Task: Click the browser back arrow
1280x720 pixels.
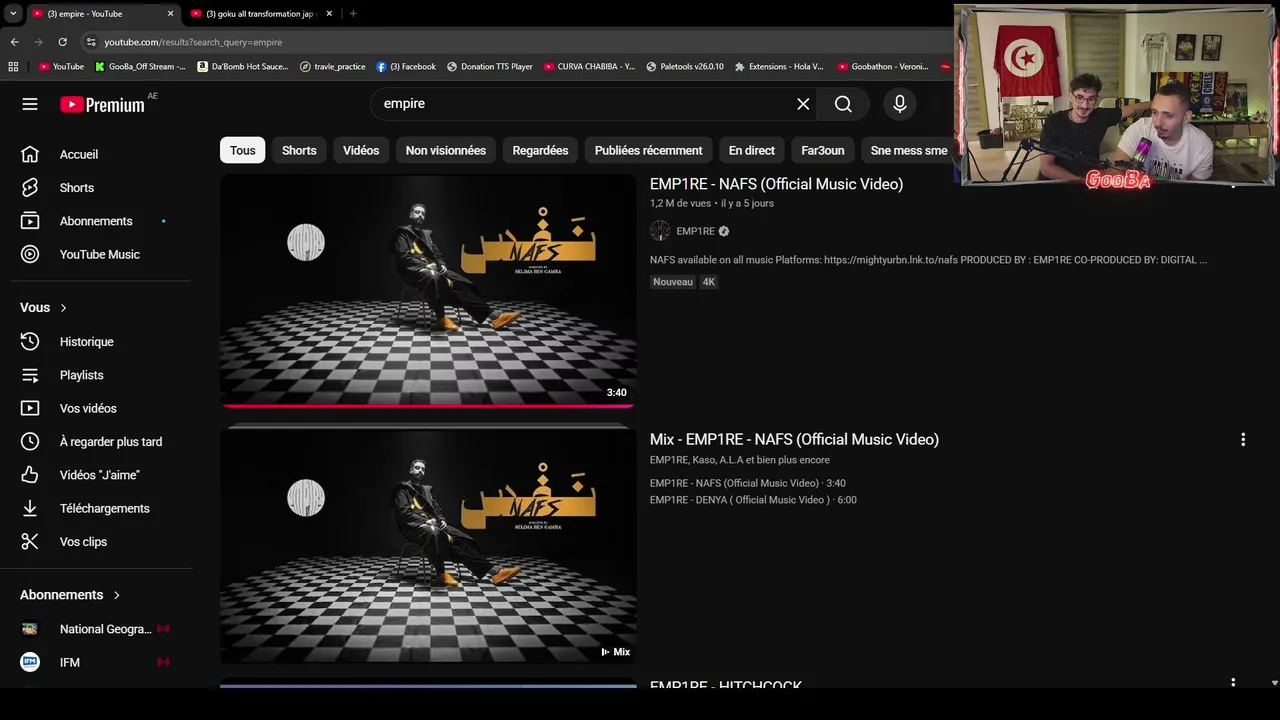Action: click(14, 42)
